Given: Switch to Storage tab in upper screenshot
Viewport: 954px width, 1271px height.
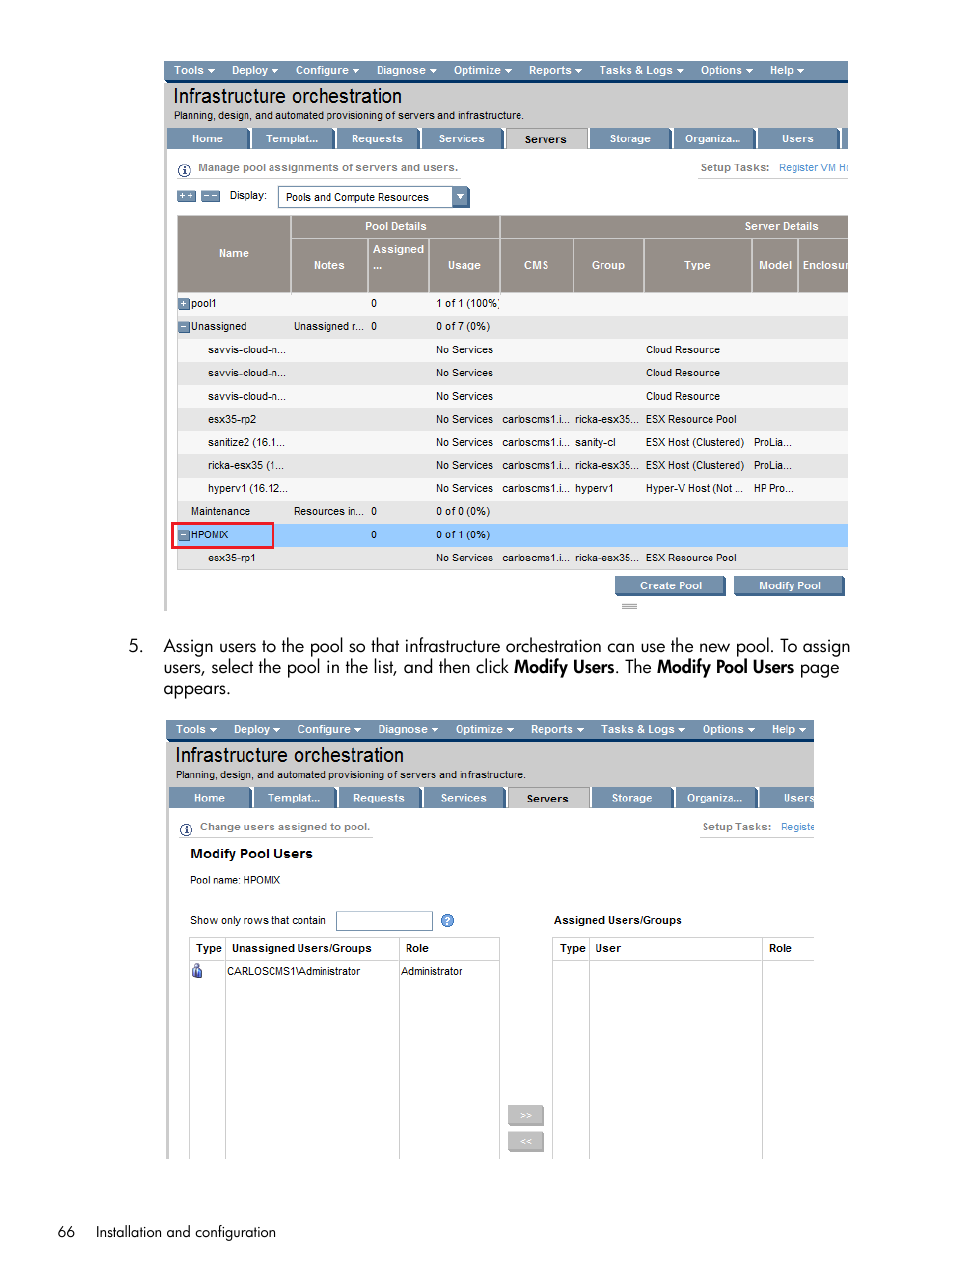Looking at the screenshot, I should 630,139.
